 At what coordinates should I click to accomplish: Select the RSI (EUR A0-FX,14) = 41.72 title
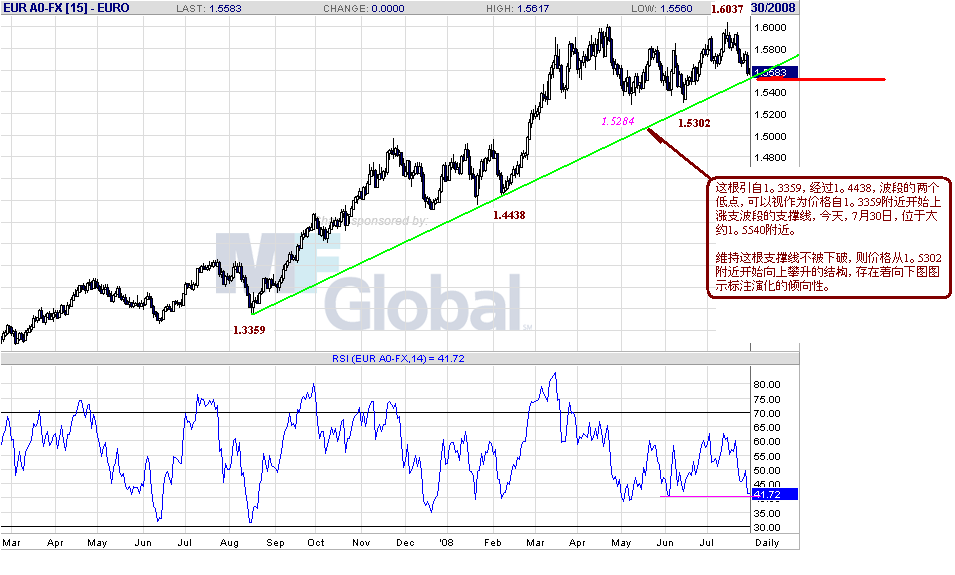[398, 359]
